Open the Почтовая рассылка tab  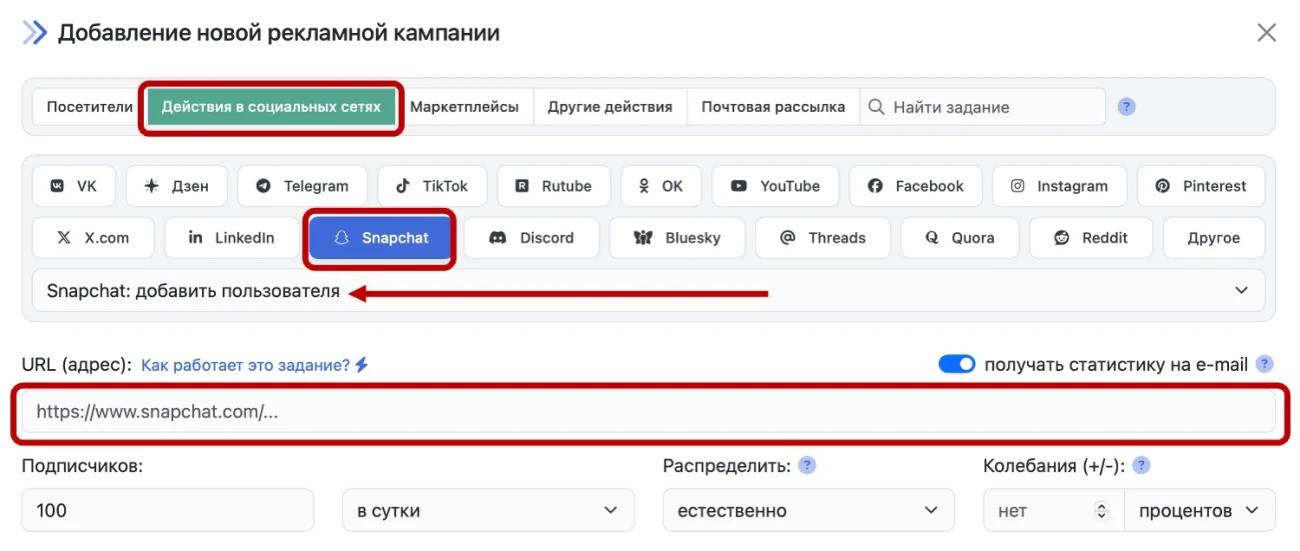click(773, 107)
